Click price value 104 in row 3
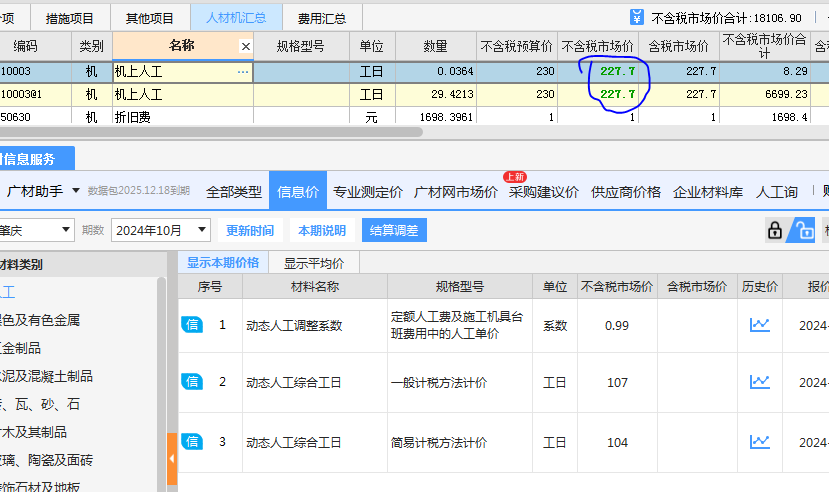The width and height of the screenshot is (829, 492). pyautogui.click(x=617, y=442)
